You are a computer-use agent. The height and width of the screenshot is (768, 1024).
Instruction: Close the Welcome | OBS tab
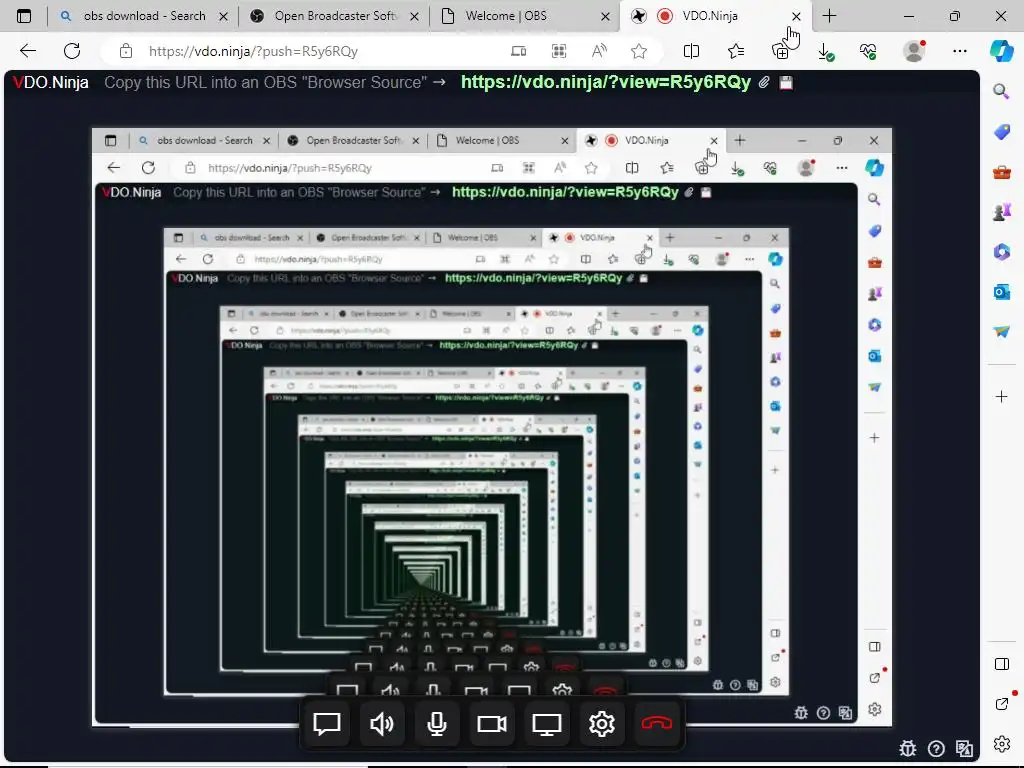(x=605, y=16)
